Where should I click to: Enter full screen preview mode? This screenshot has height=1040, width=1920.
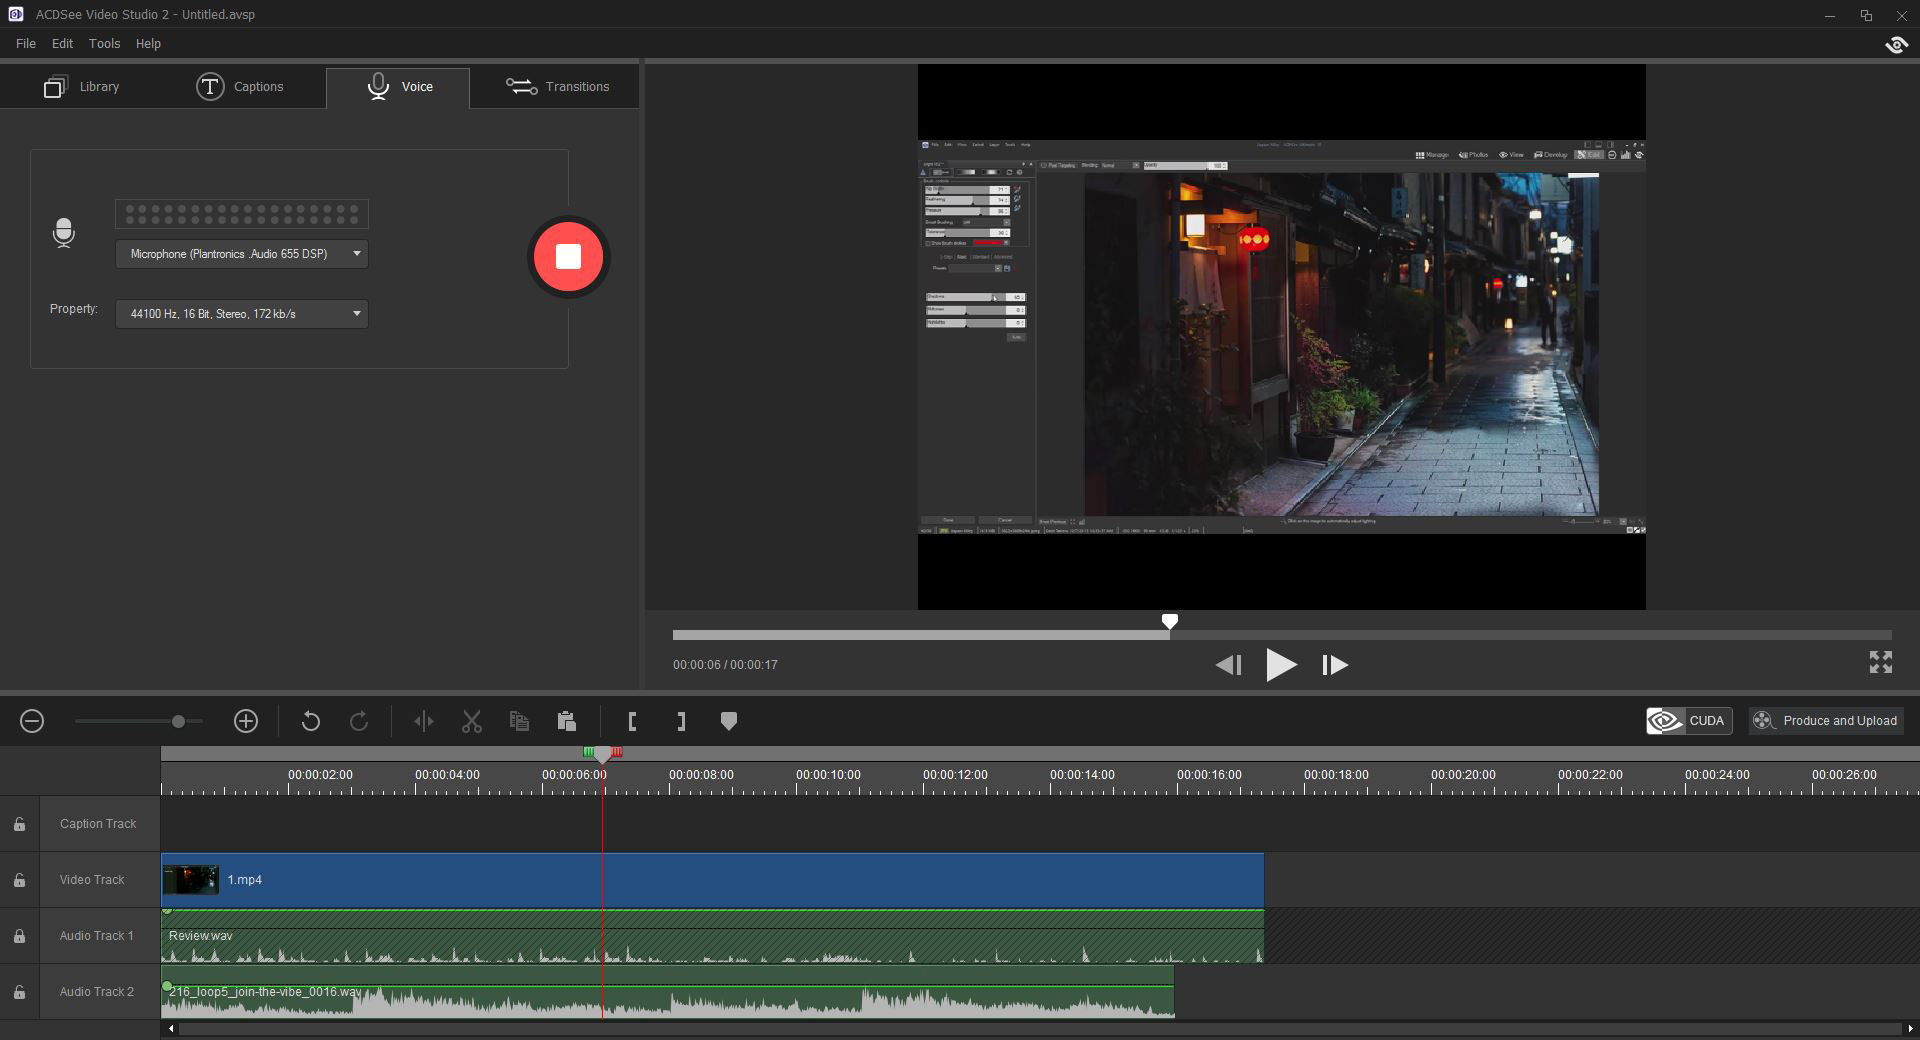(x=1880, y=662)
